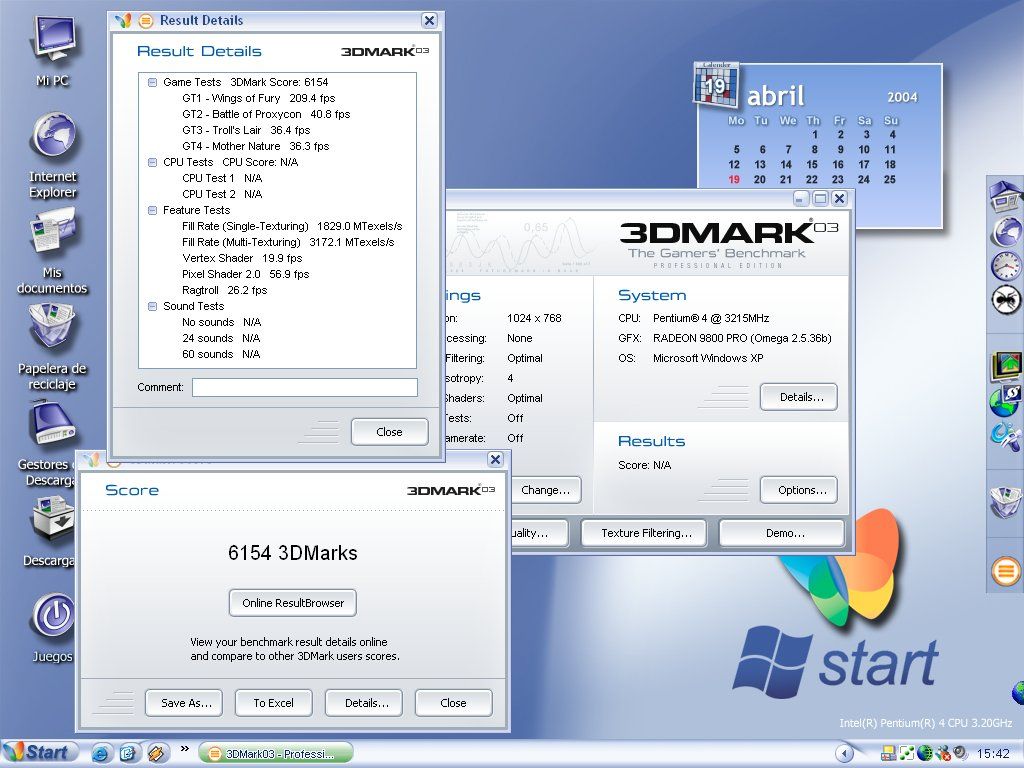
Task: Open Papelera de reciclaje icon
Action: click(x=52, y=330)
